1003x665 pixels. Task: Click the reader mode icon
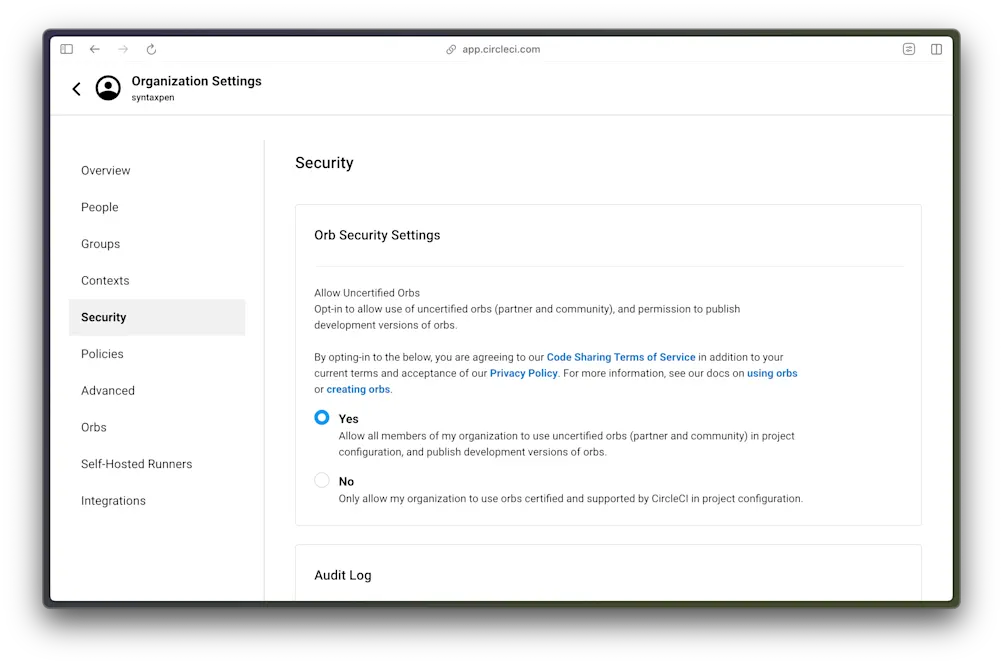(908, 49)
